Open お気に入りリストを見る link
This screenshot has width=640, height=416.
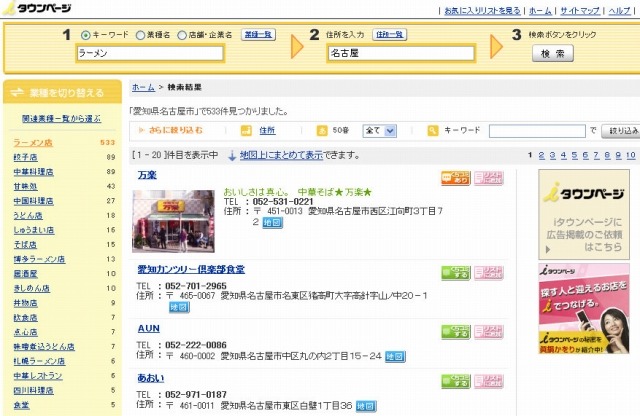482,11
